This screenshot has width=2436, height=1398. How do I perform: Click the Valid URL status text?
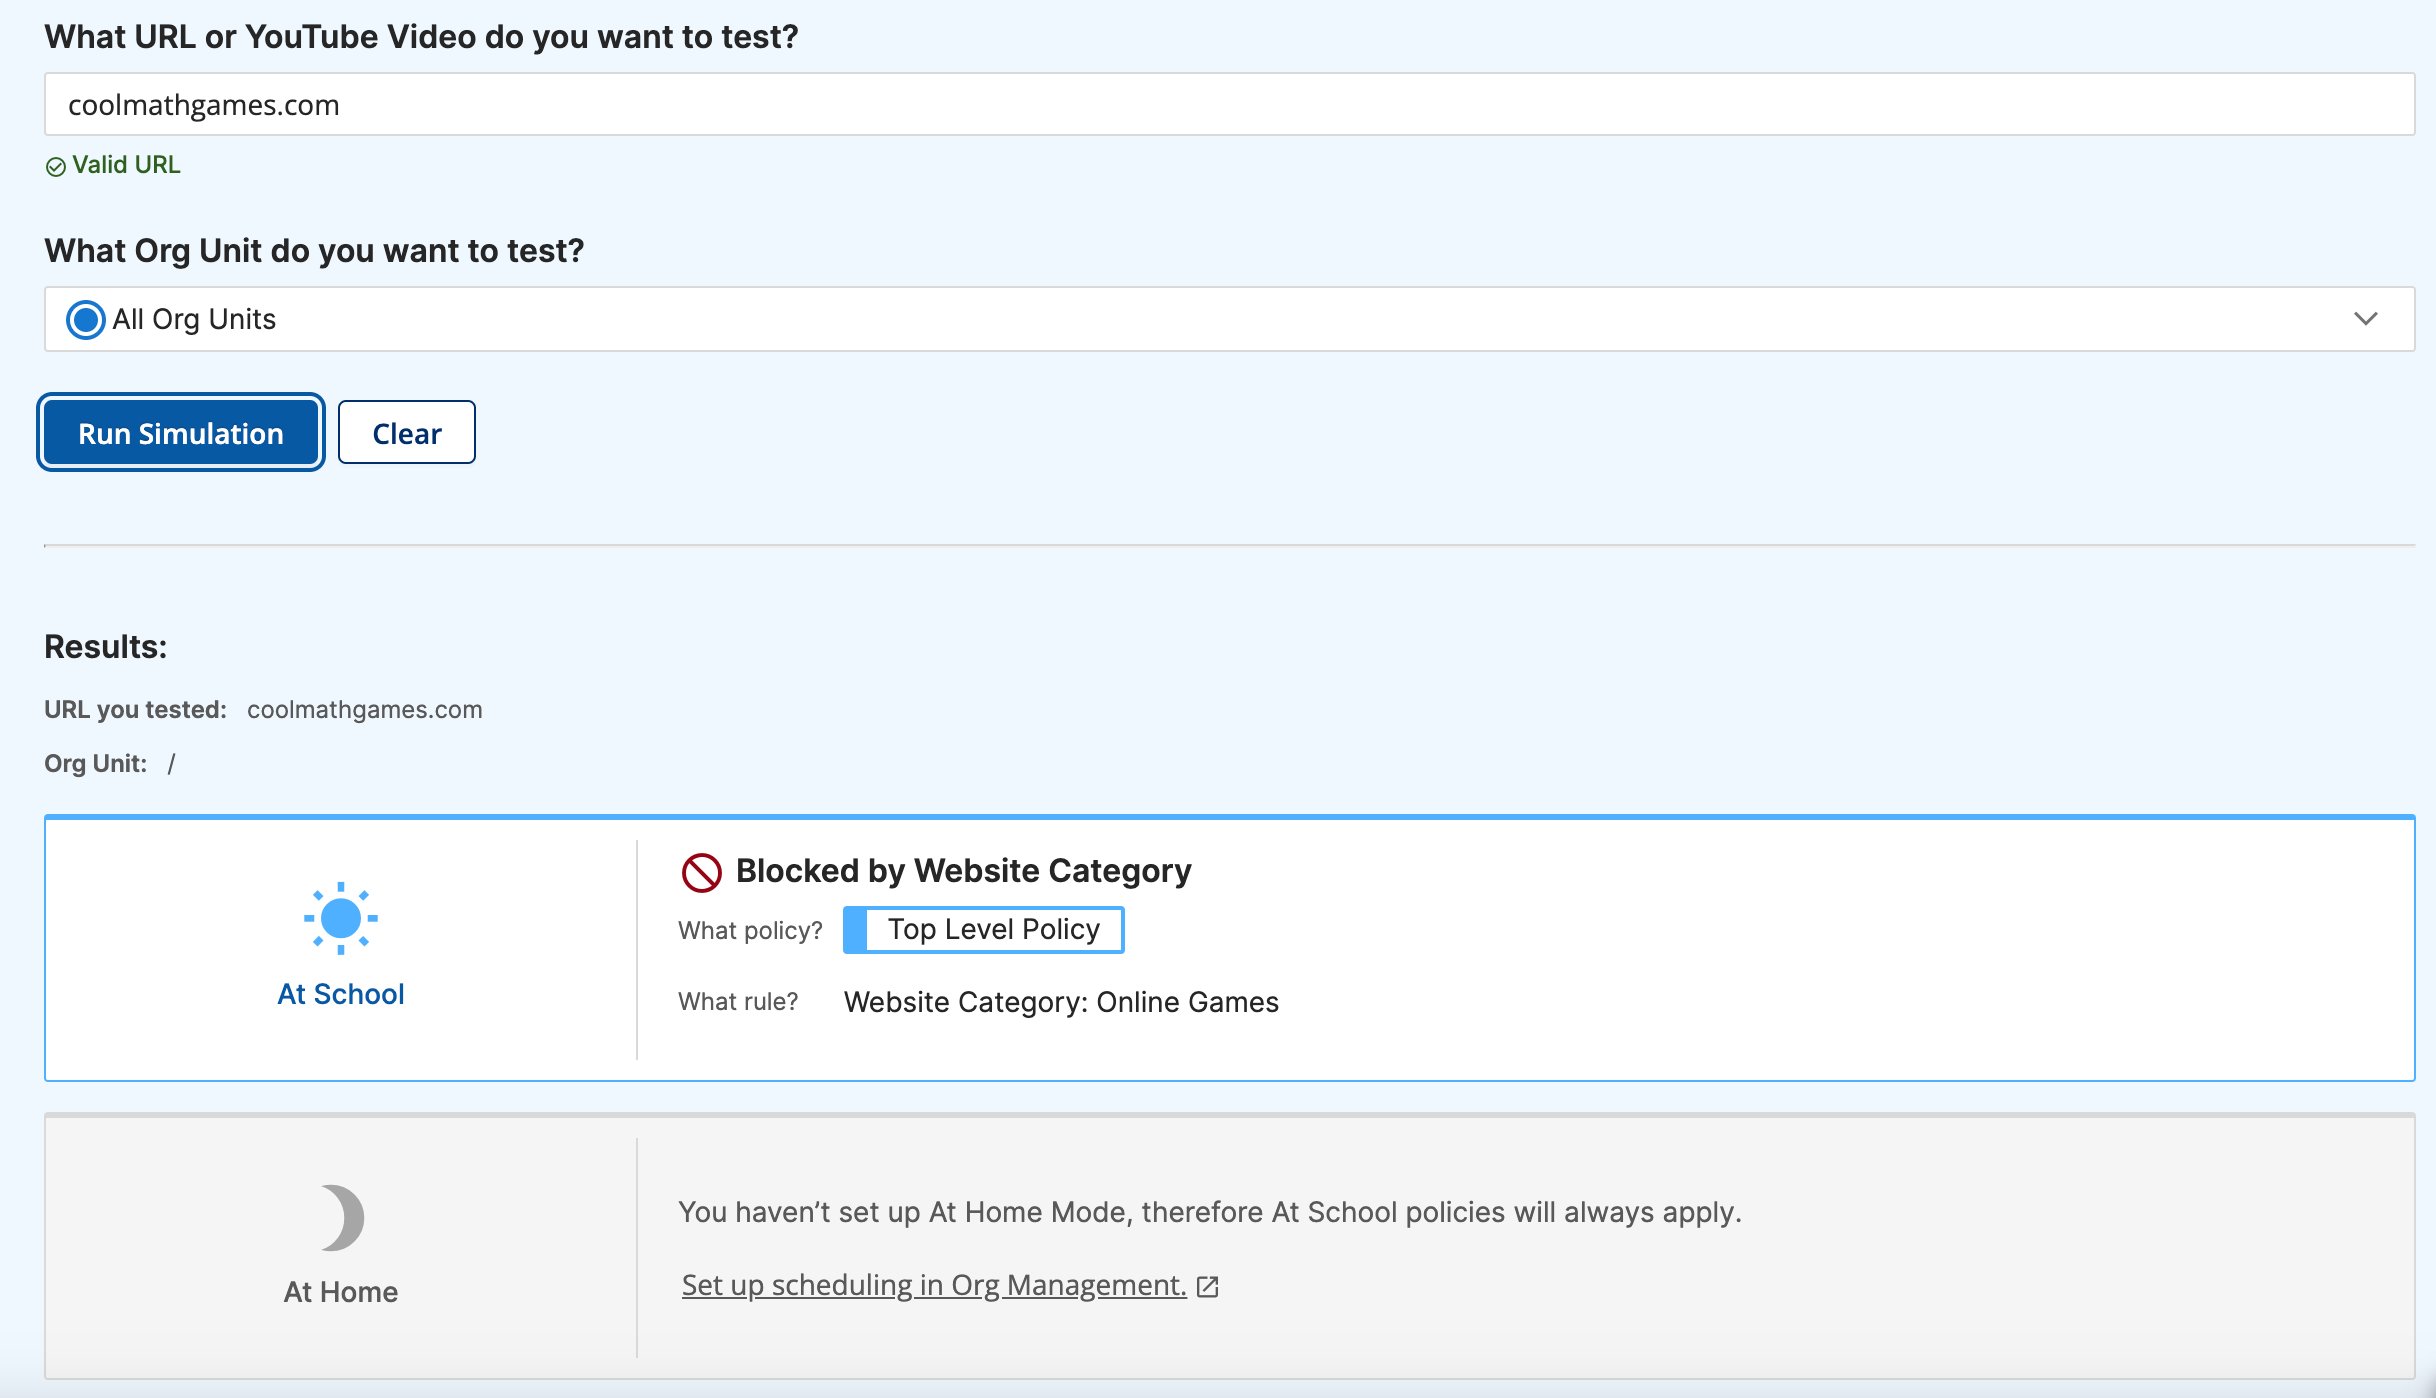coord(126,165)
